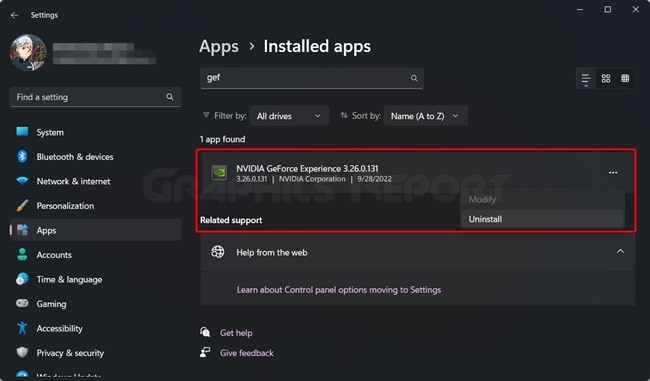
Task: Open Accessibility settings
Action: 95,328
